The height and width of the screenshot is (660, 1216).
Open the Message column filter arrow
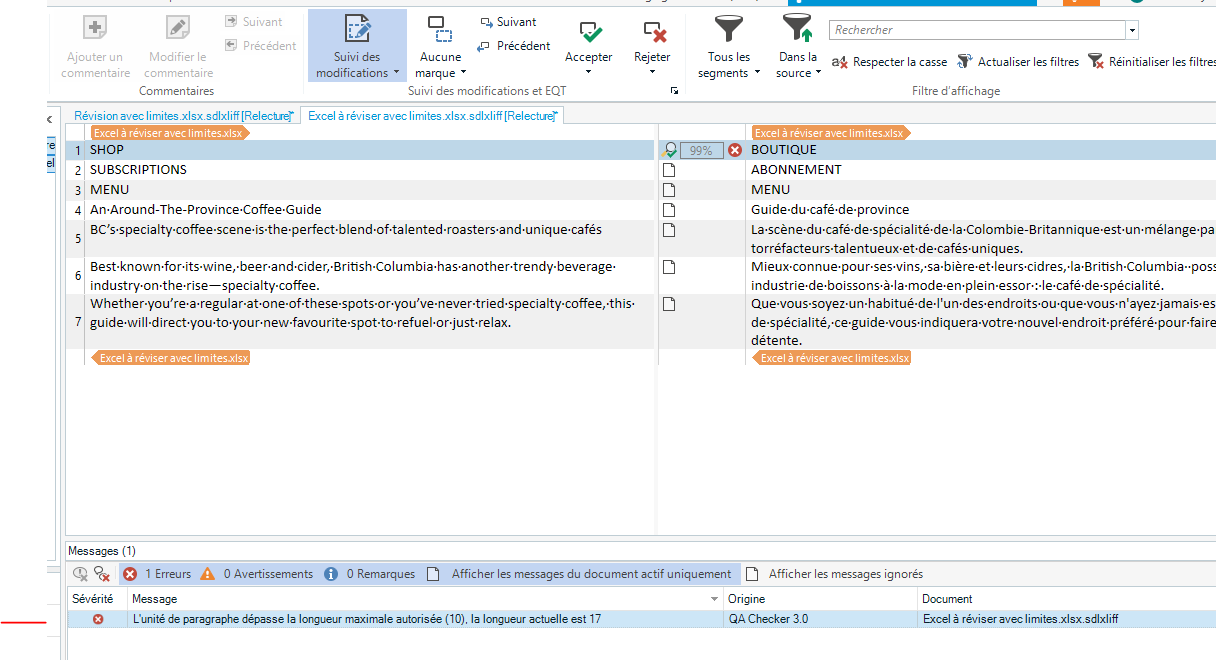coord(714,599)
